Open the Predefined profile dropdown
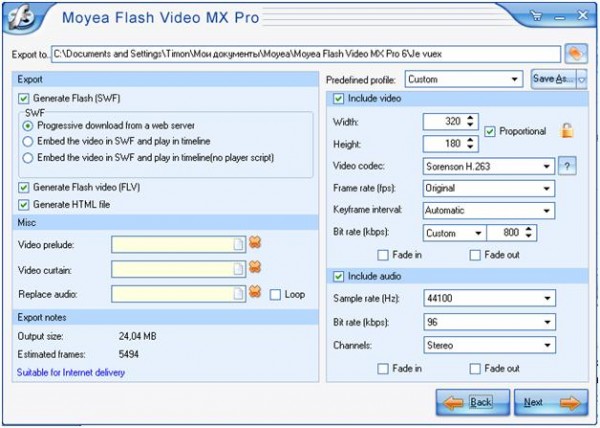 [463, 79]
